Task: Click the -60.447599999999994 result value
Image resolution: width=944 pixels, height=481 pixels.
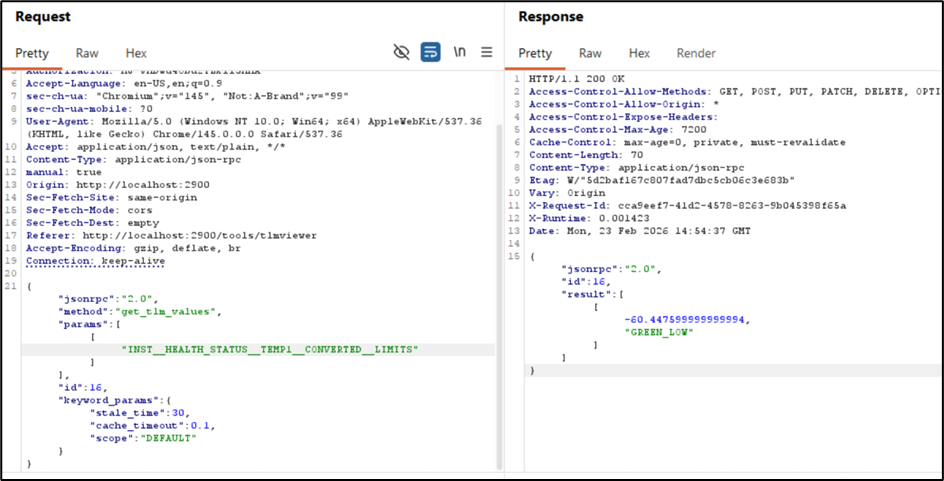Action: 686,320
